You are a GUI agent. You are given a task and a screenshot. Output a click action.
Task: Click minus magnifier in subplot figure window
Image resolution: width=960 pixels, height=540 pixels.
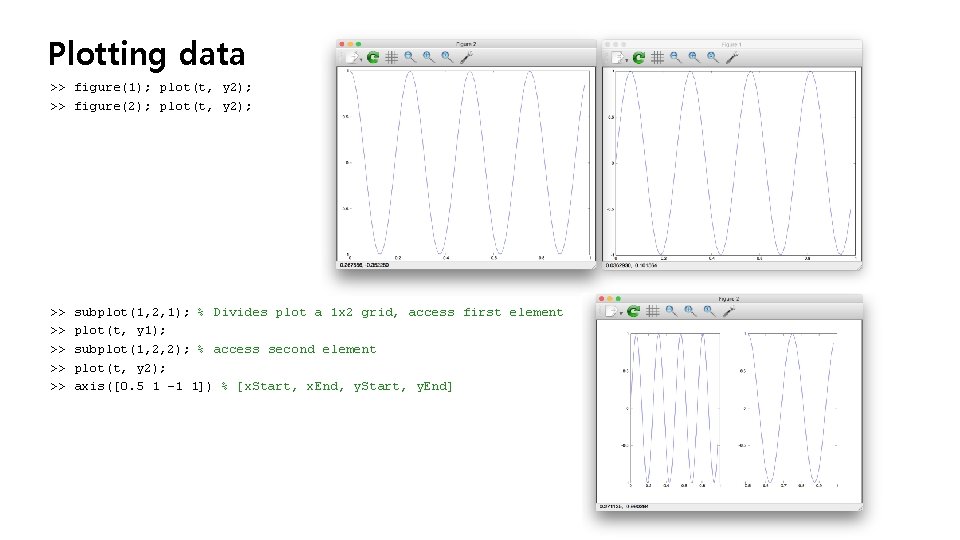coord(671,311)
